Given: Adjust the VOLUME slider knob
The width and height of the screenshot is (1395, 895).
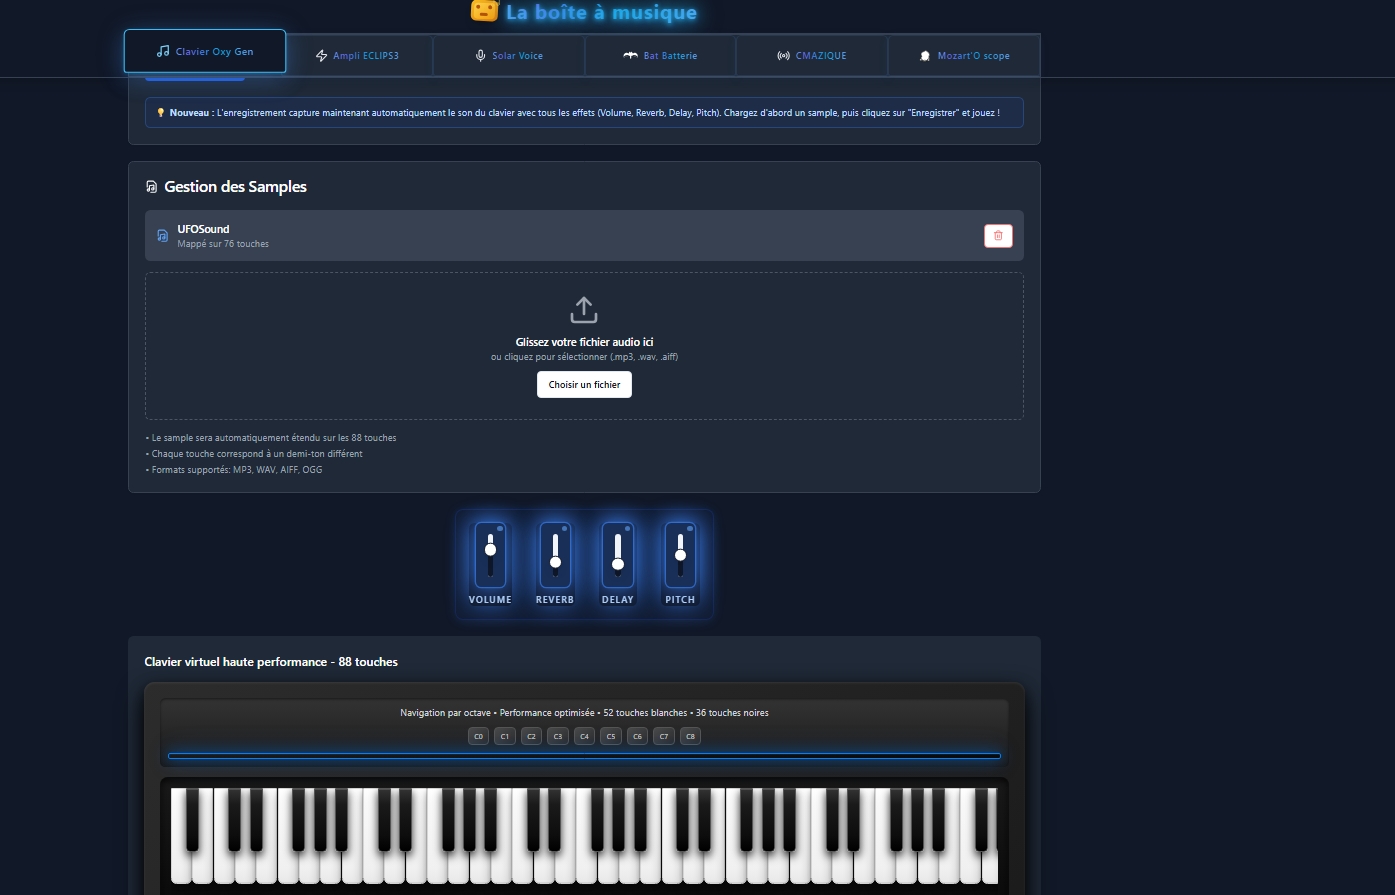Looking at the screenshot, I should coord(490,550).
